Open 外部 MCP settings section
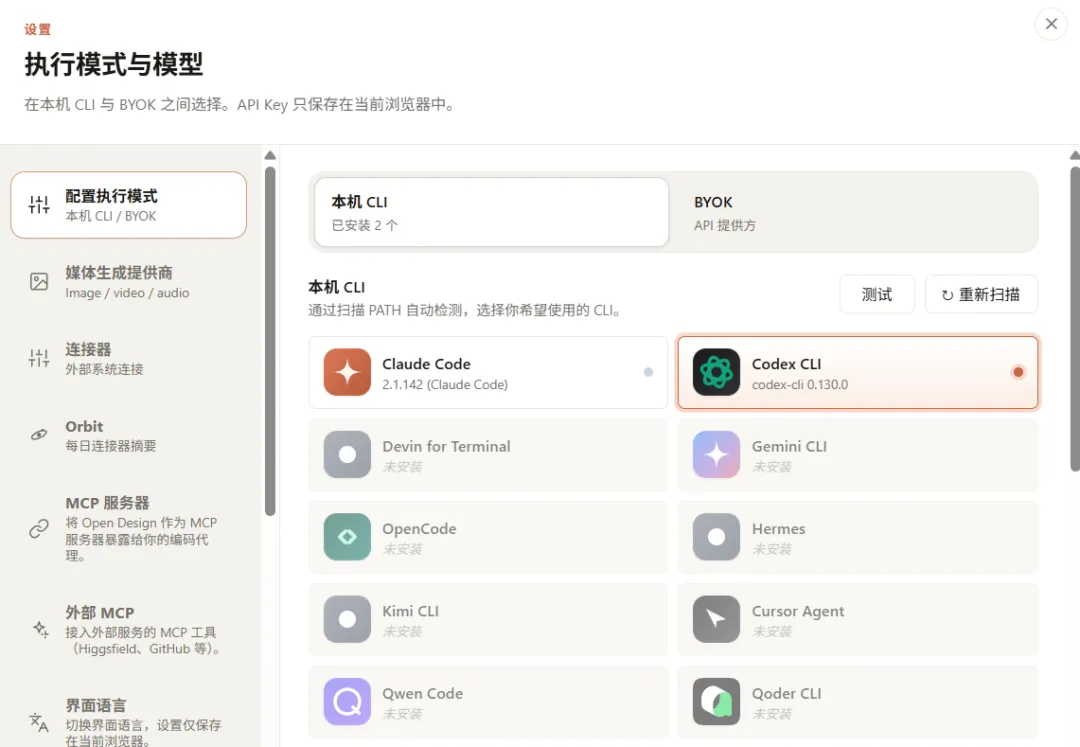The image size is (1080, 747). click(129, 629)
